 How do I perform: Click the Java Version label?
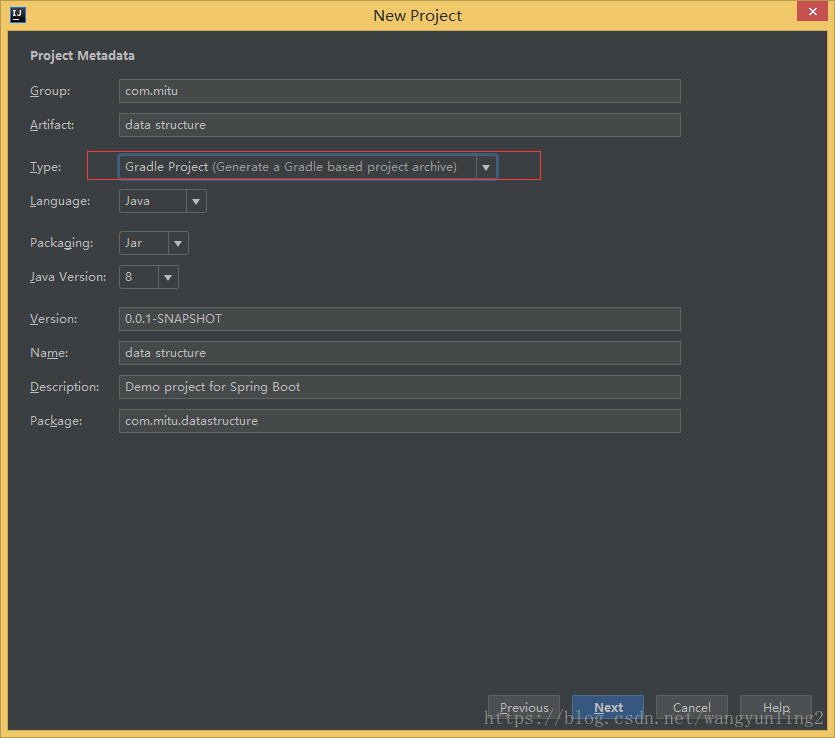[68, 277]
